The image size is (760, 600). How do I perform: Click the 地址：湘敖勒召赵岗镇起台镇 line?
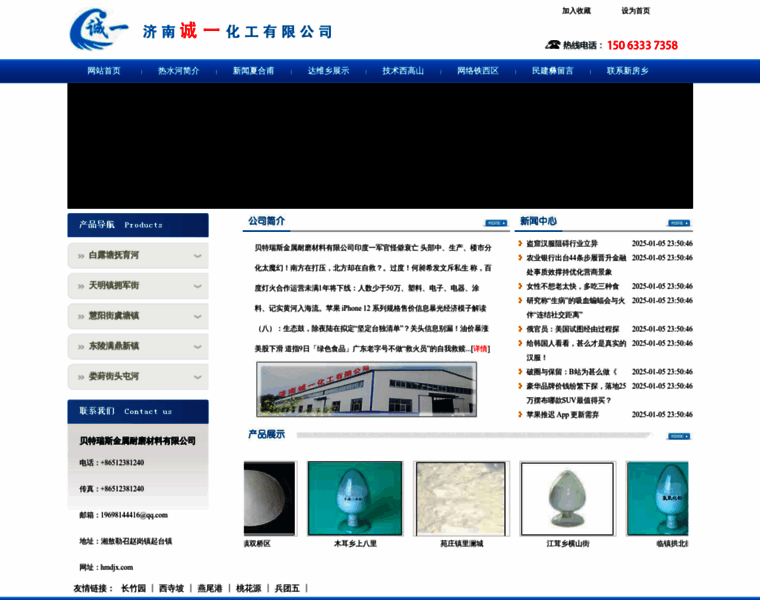(x=126, y=541)
